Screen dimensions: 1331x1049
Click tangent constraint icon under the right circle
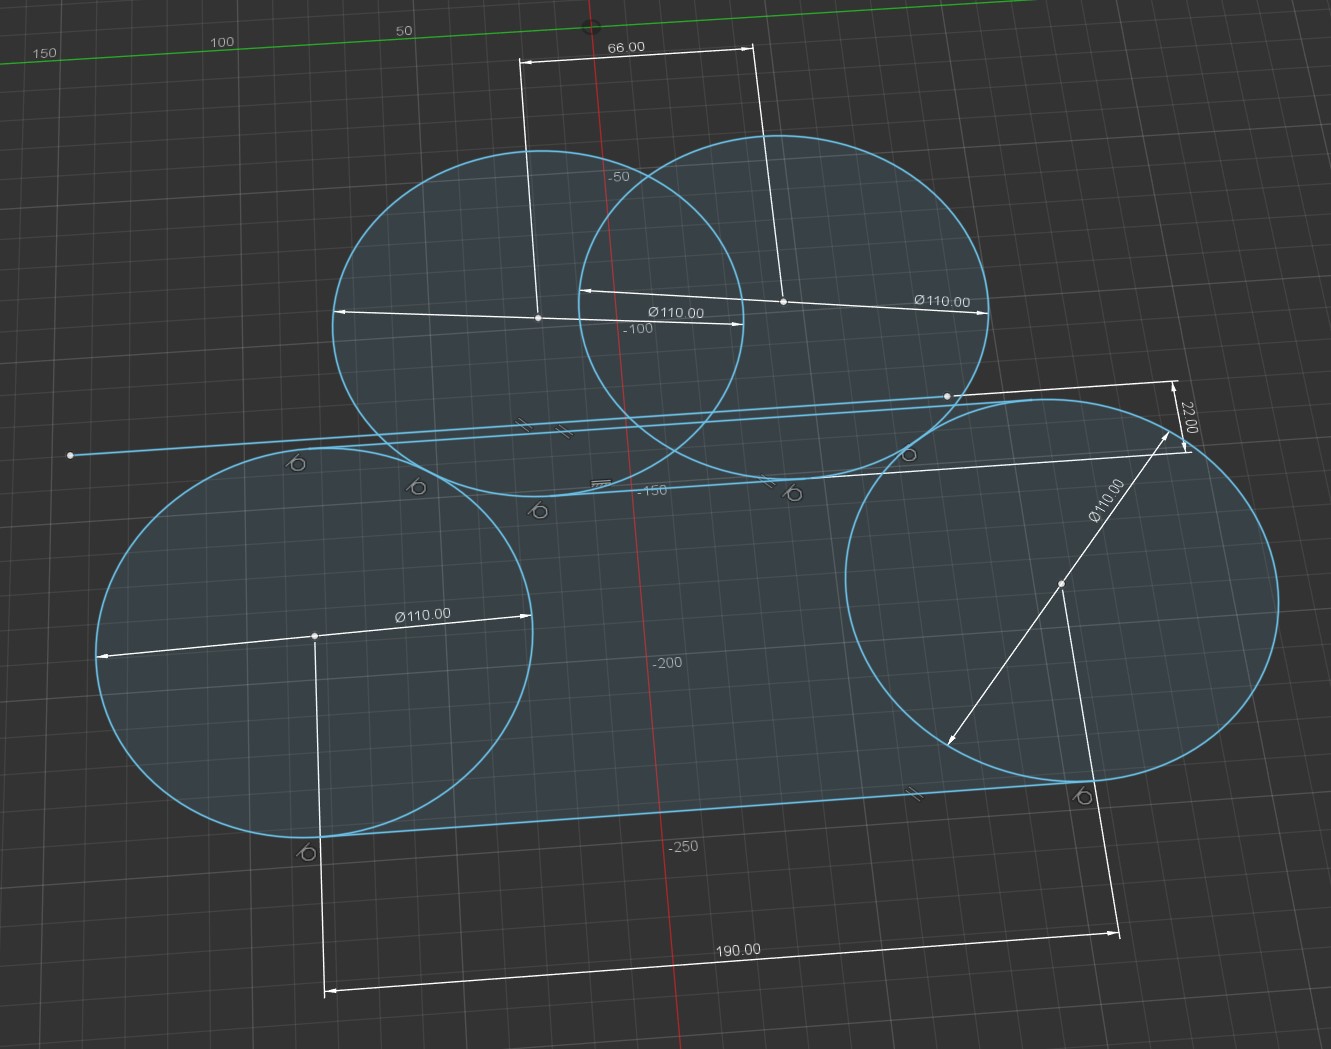pos(1082,797)
